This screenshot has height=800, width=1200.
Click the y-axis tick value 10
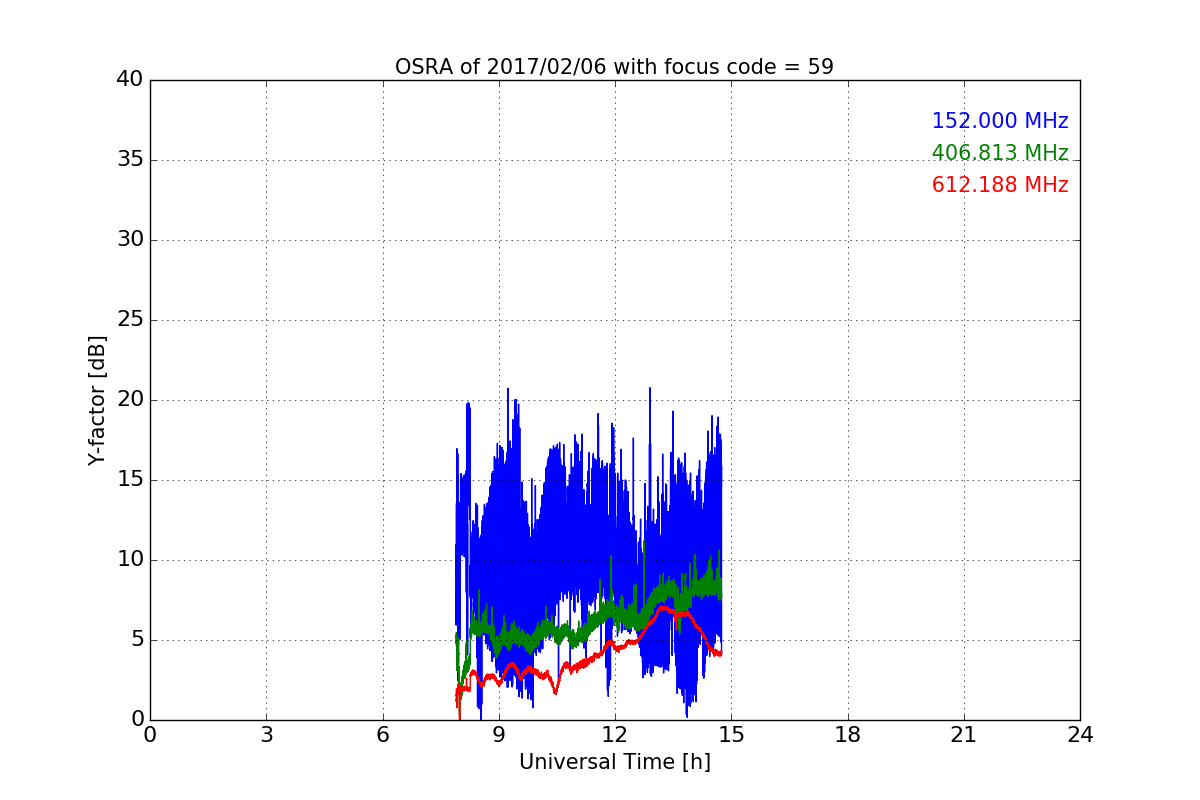130,560
